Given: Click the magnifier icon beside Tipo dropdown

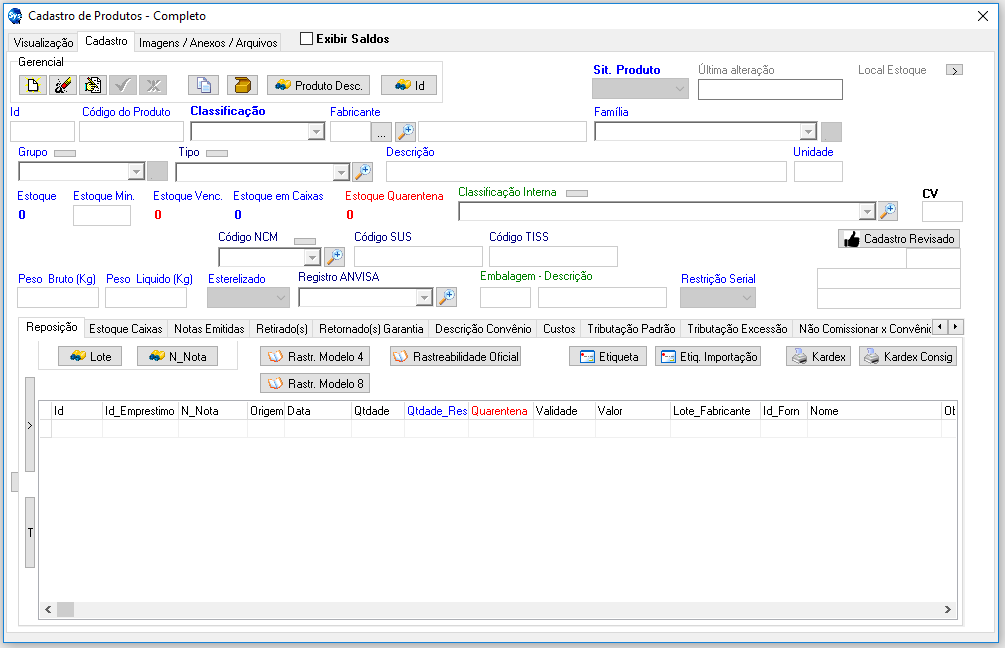Looking at the screenshot, I should pyautogui.click(x=362, y=172).
